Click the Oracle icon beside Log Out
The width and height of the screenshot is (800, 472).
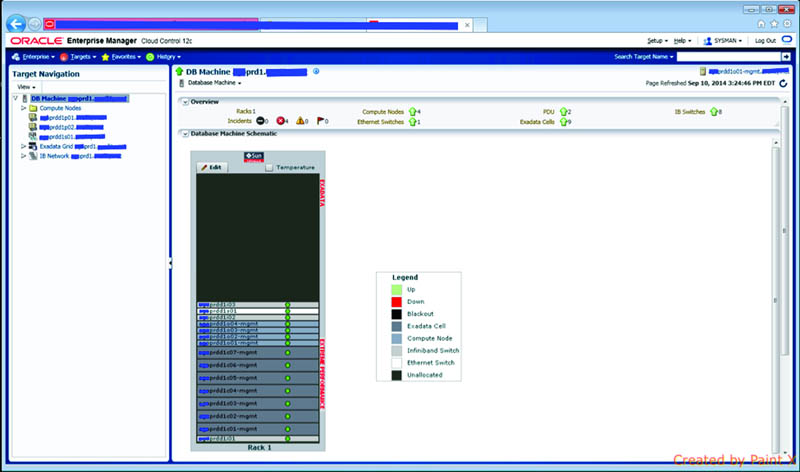787,40
